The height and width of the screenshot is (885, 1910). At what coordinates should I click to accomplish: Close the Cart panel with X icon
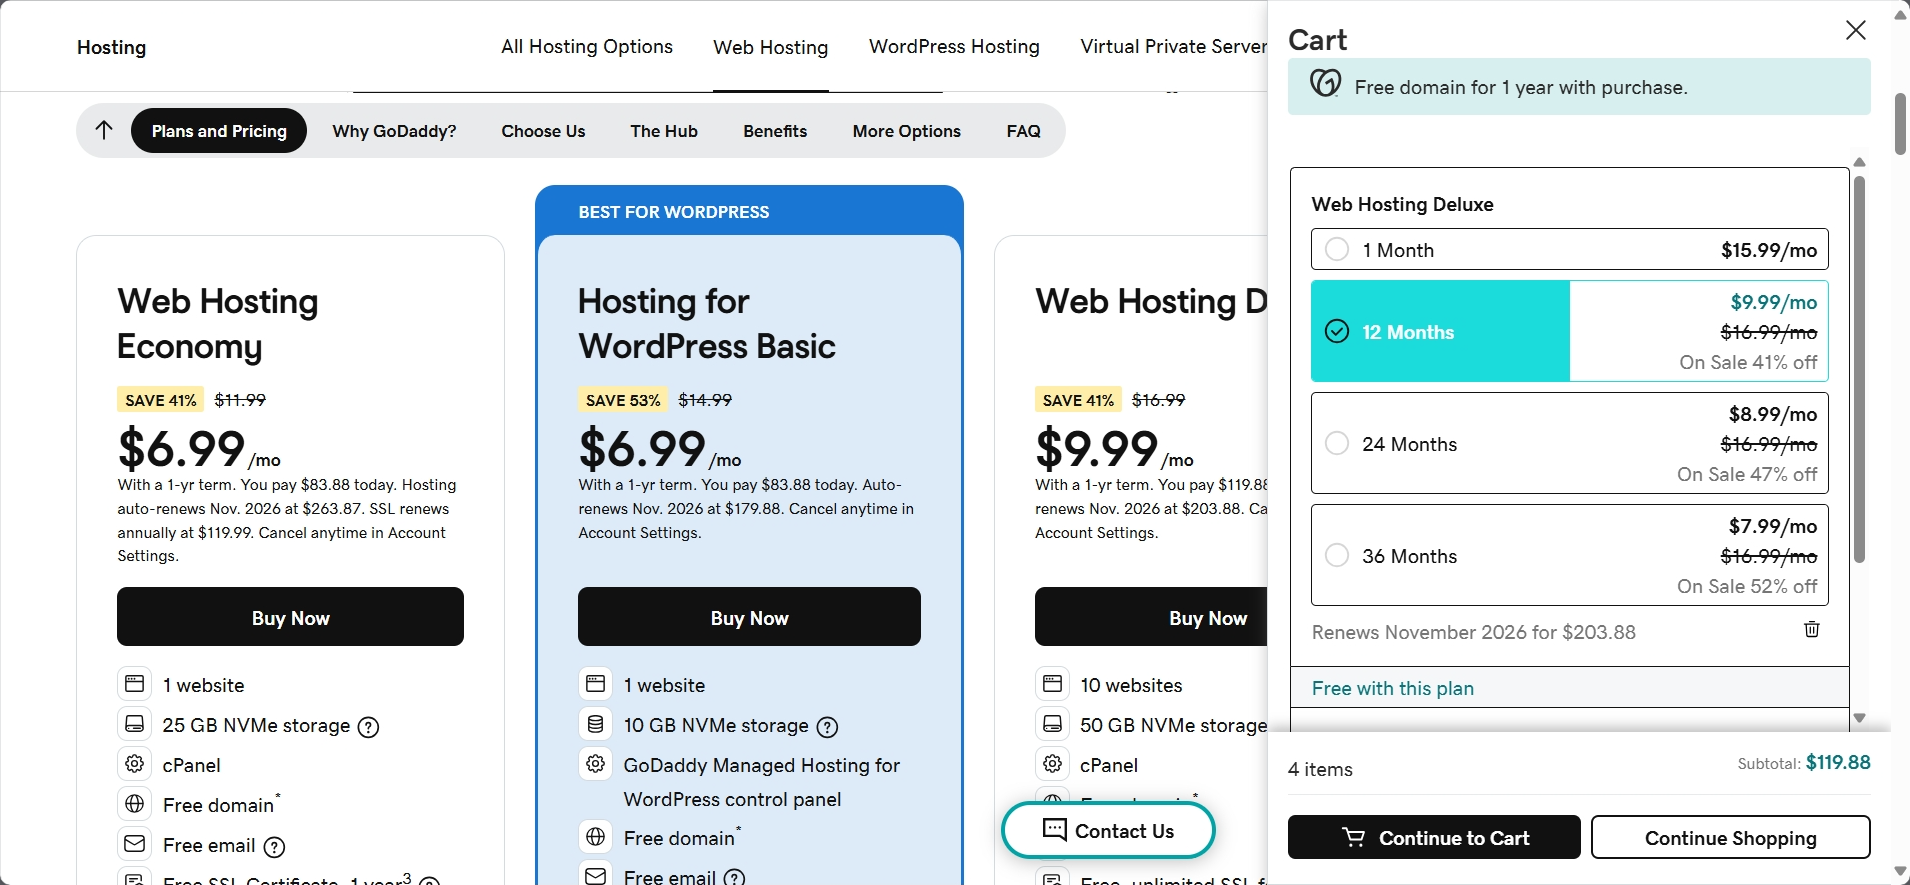pos(1855,30)
